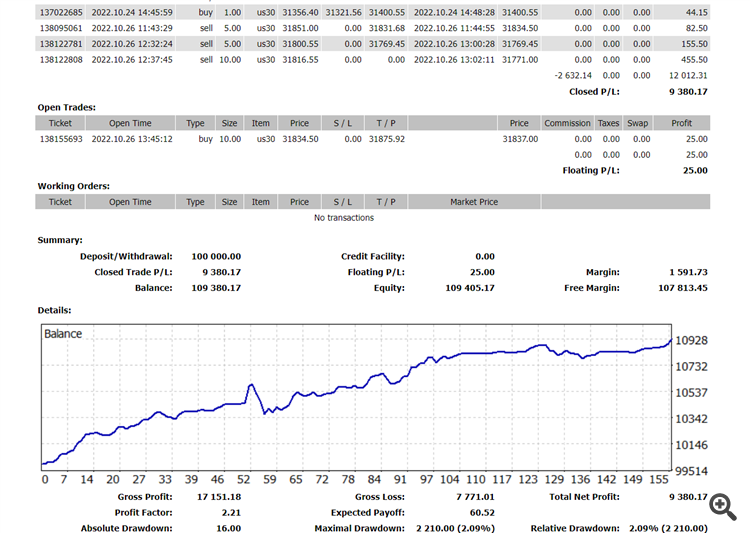Click closed trade ticket 137022685

tap(61, 12)
